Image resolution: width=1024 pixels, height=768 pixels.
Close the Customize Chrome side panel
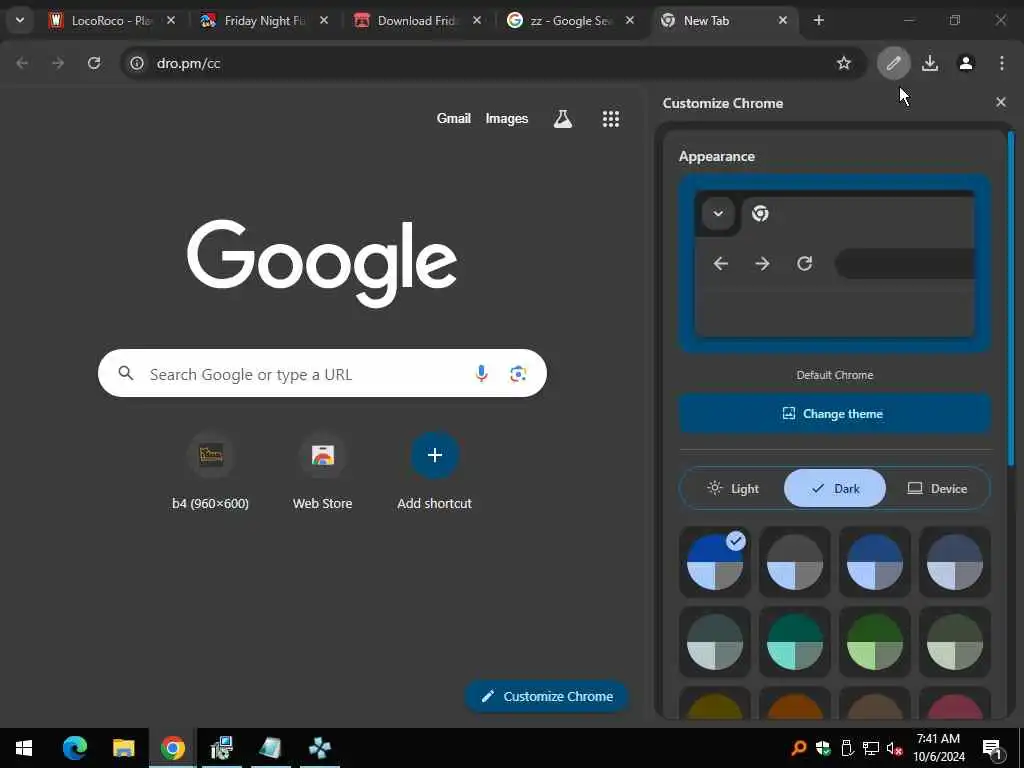click(1001, 103)
